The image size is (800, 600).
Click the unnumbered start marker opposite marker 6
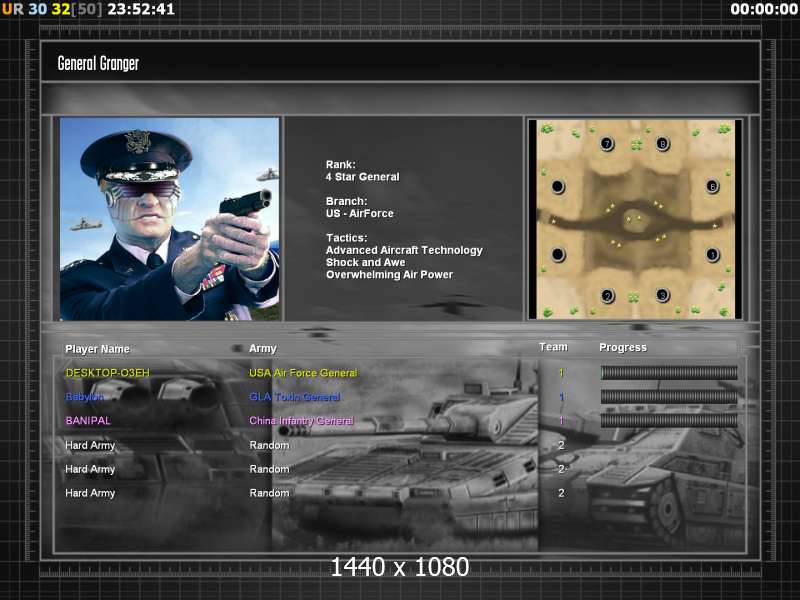point(558,186)
